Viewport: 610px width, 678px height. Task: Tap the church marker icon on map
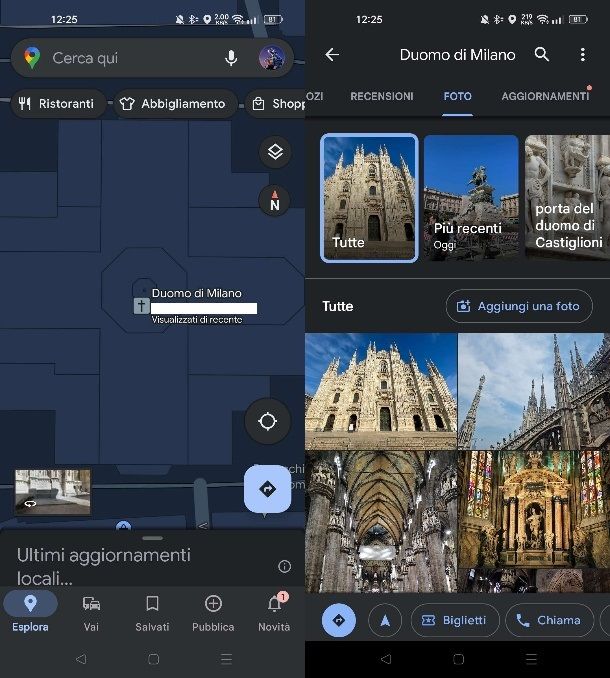pos(141,306)
